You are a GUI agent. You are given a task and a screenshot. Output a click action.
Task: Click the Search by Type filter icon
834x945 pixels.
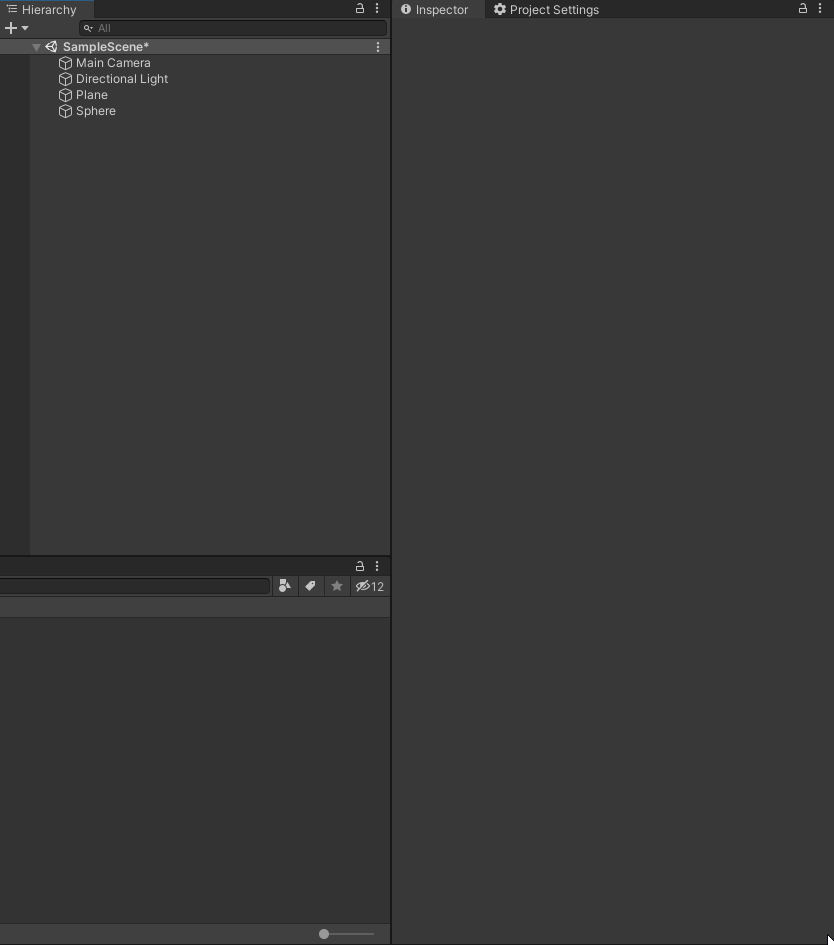click(x=285, y=586)
